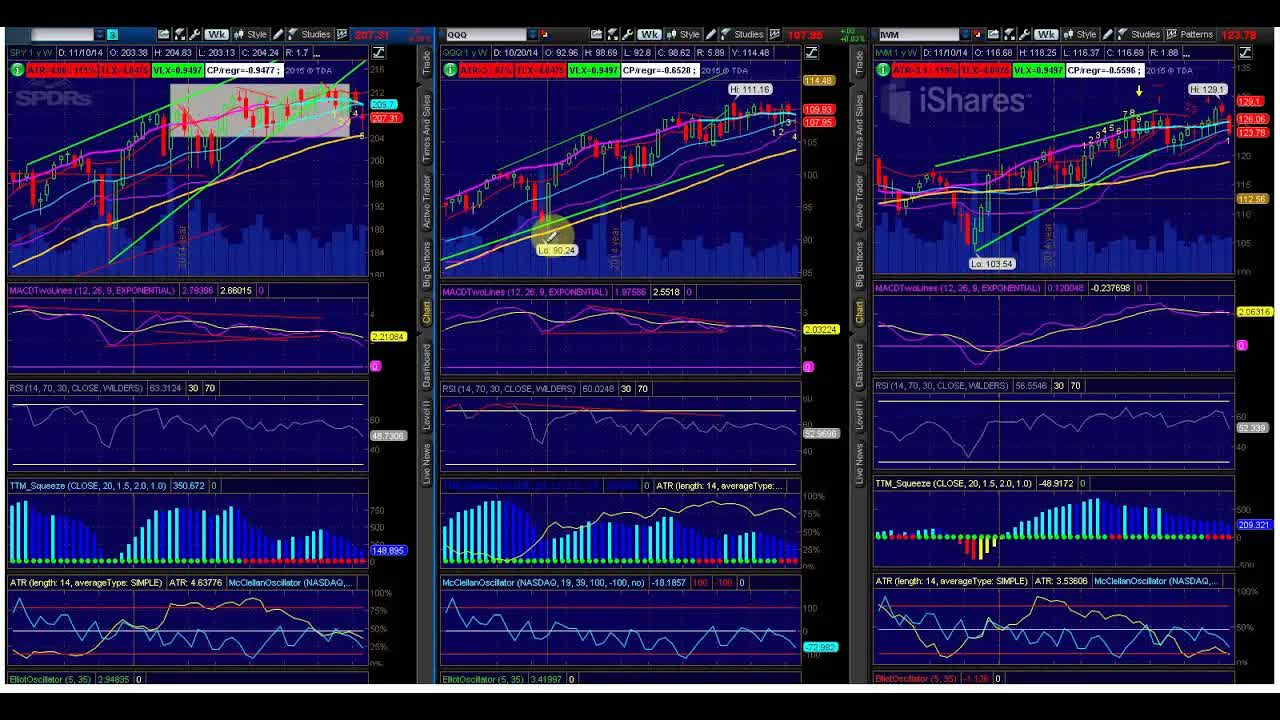Image resolution: width=1280 pixels, height=720 pixels.
Task: Open chart settings wrench on the IWM chart
Action: (1024, 34)
